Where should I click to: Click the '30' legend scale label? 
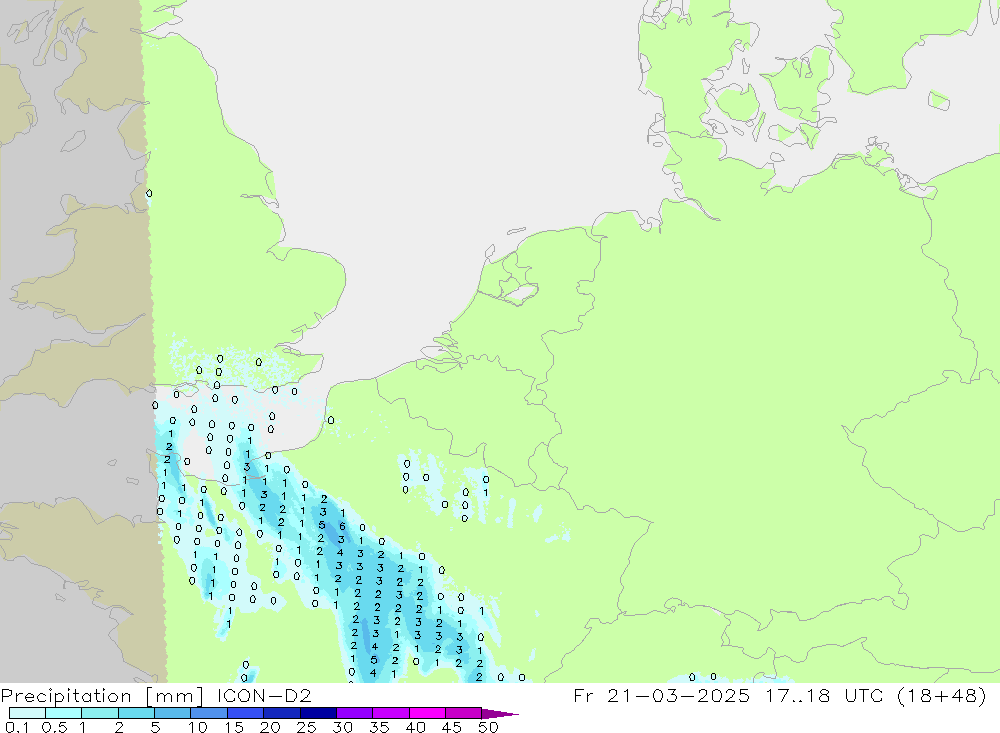[x=342, y=727]
